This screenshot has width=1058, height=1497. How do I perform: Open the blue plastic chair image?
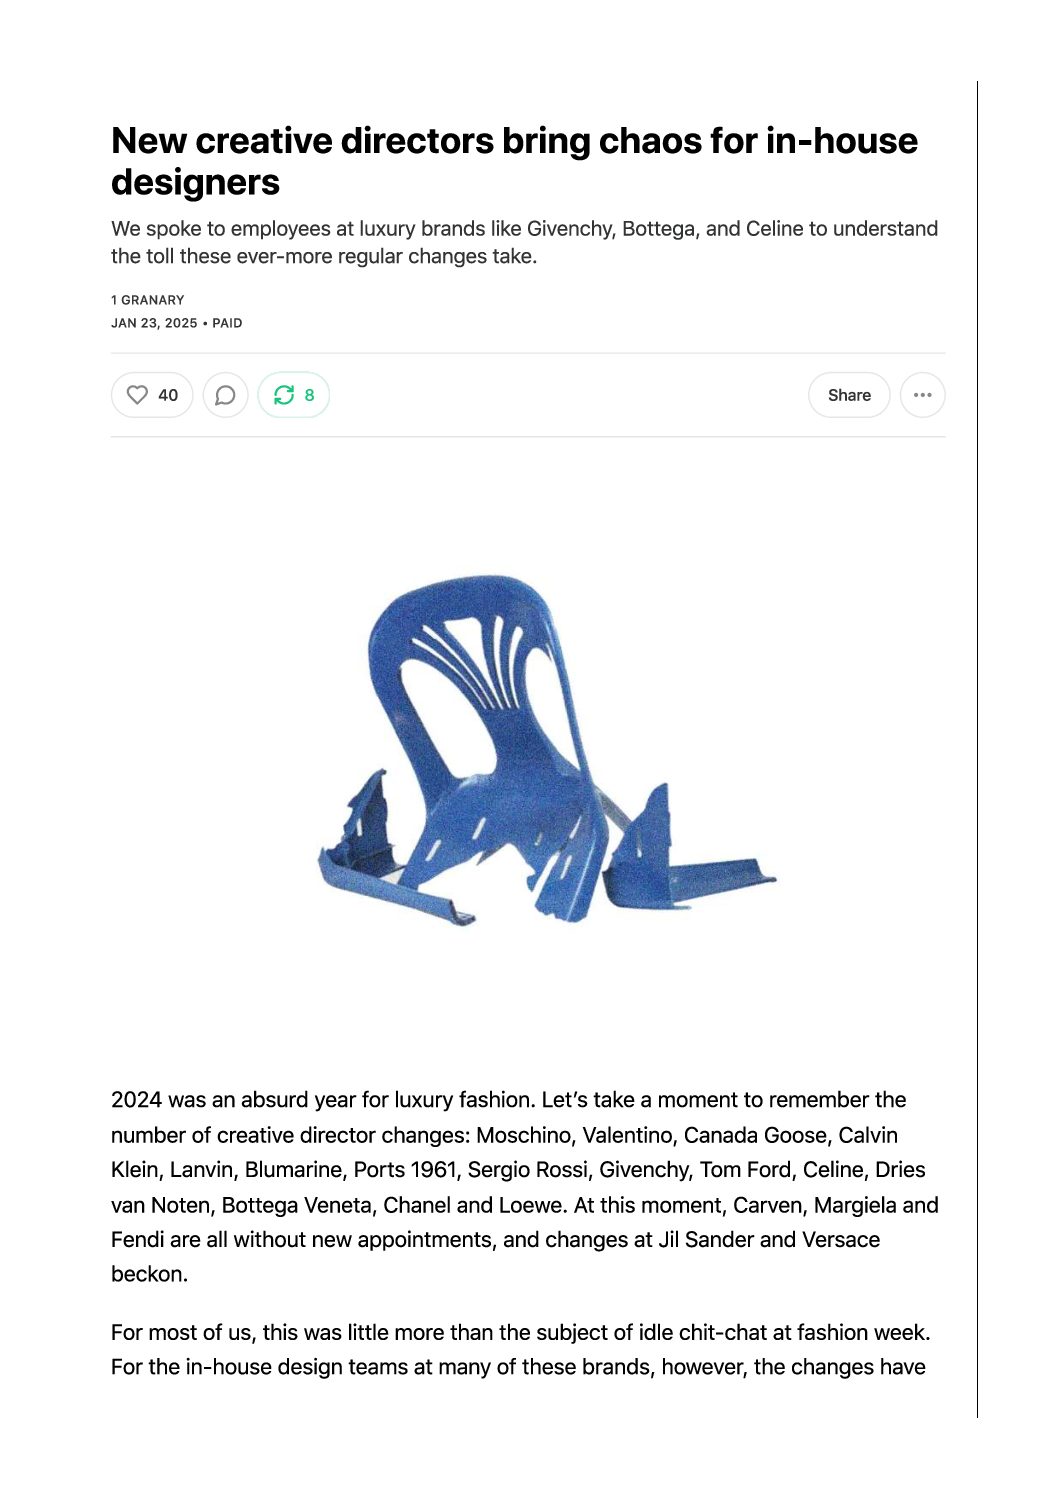click(547, 749)
